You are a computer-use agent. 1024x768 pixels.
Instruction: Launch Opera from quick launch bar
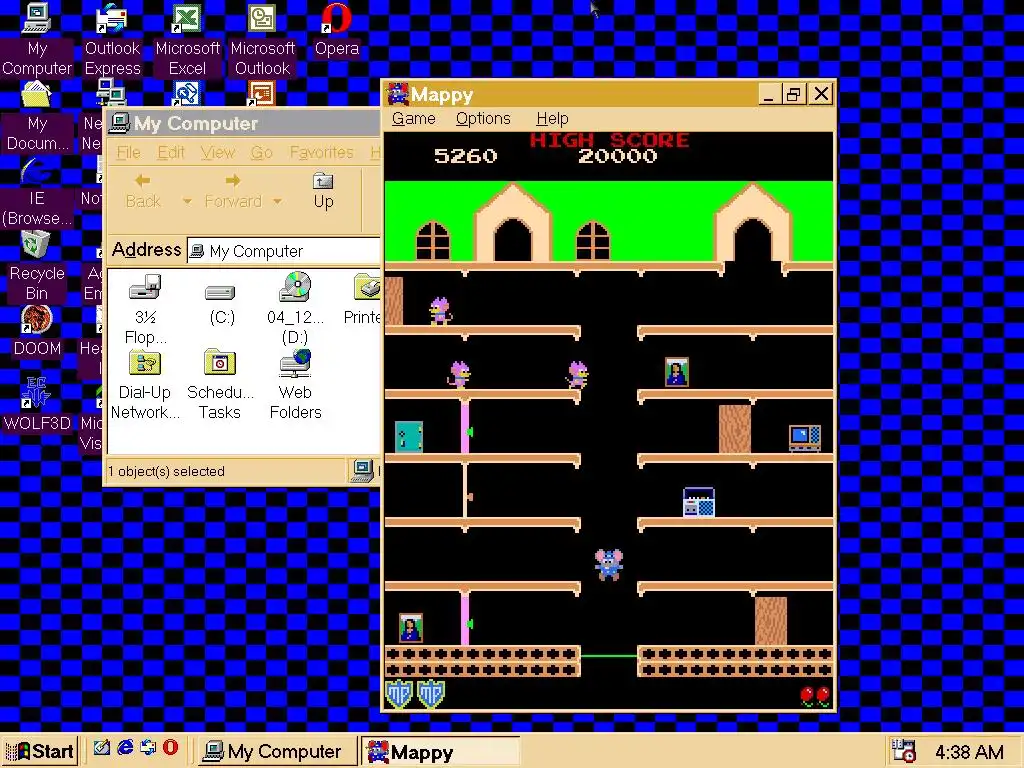tap(170, 747)
